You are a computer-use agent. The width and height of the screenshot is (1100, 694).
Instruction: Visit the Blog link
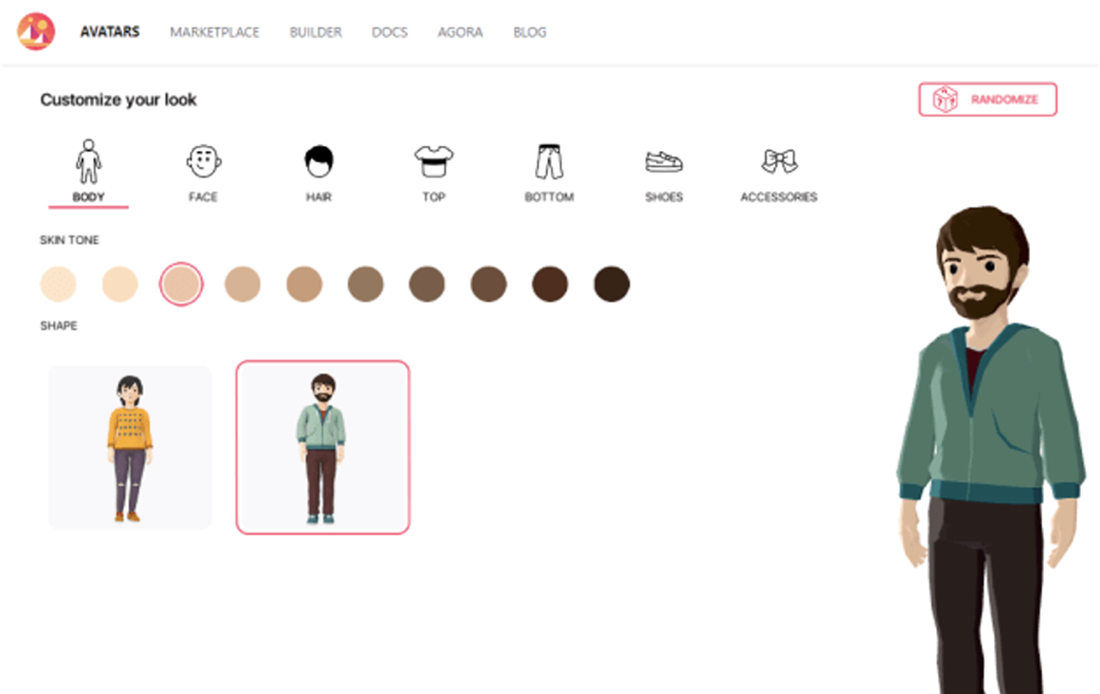pos(529,32)
